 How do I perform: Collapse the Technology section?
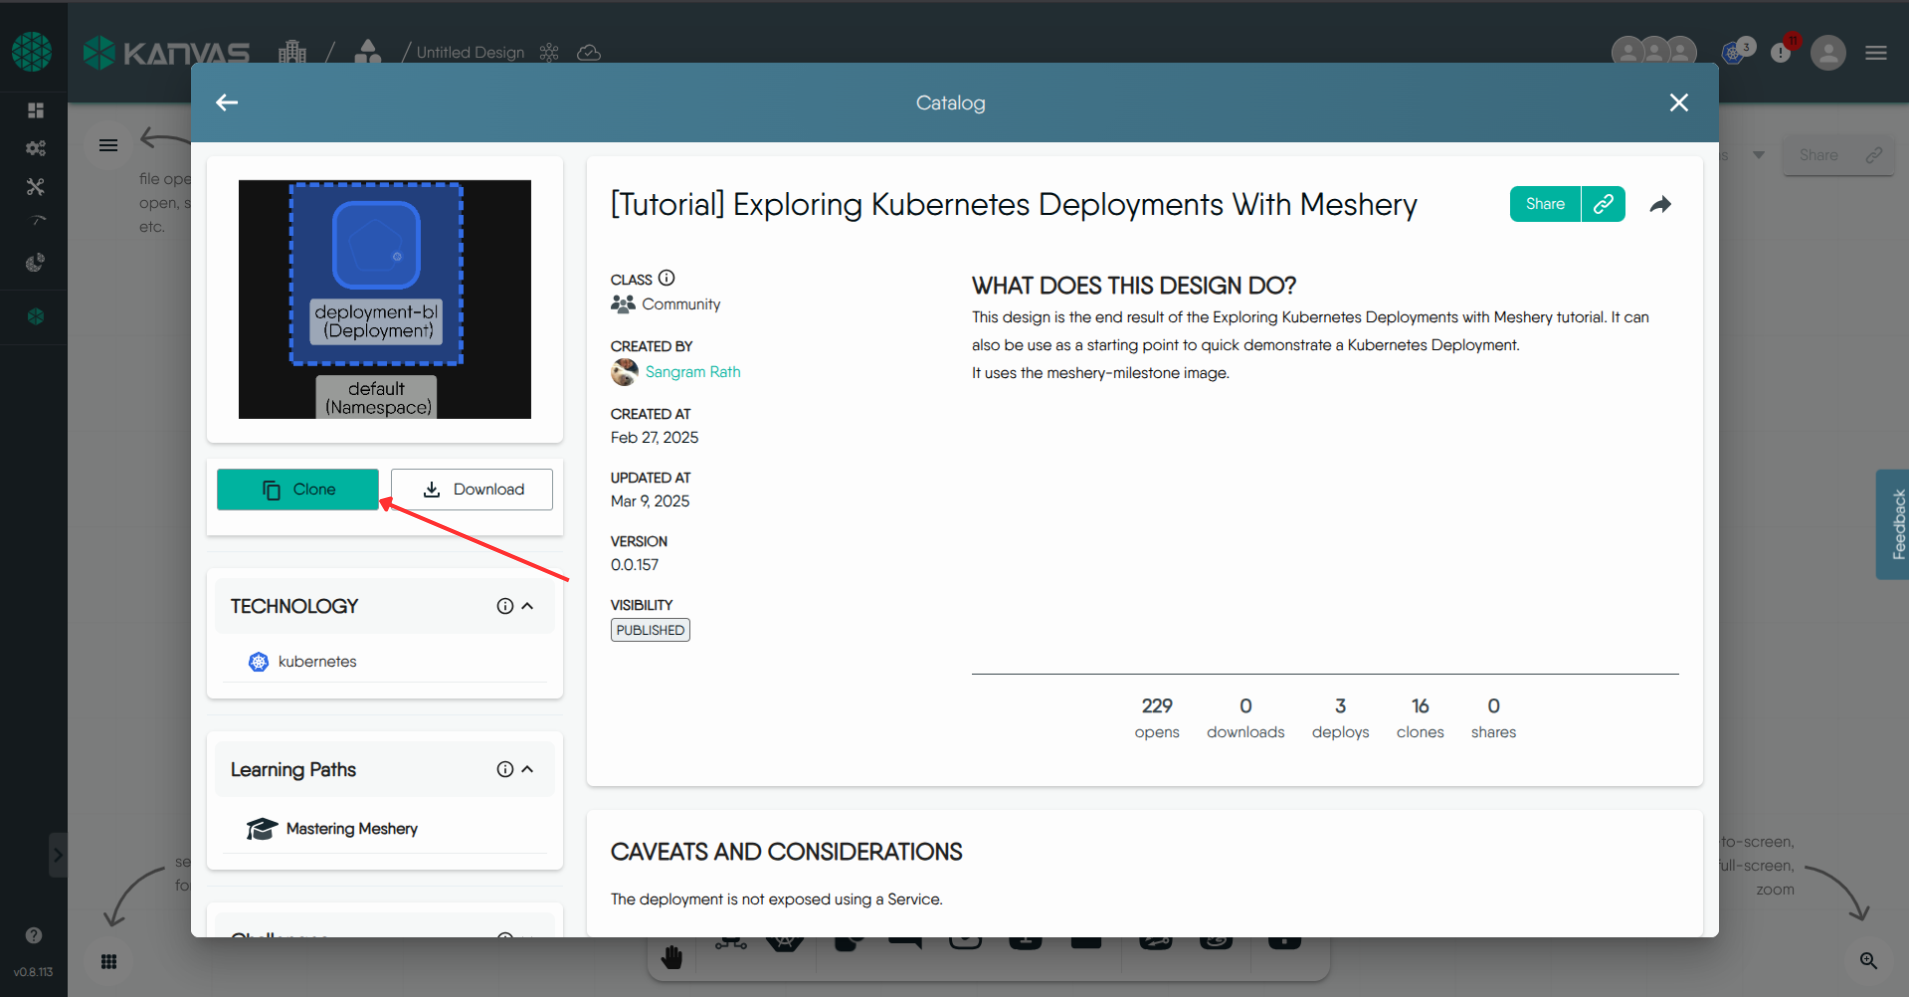[x=528, y=606]
